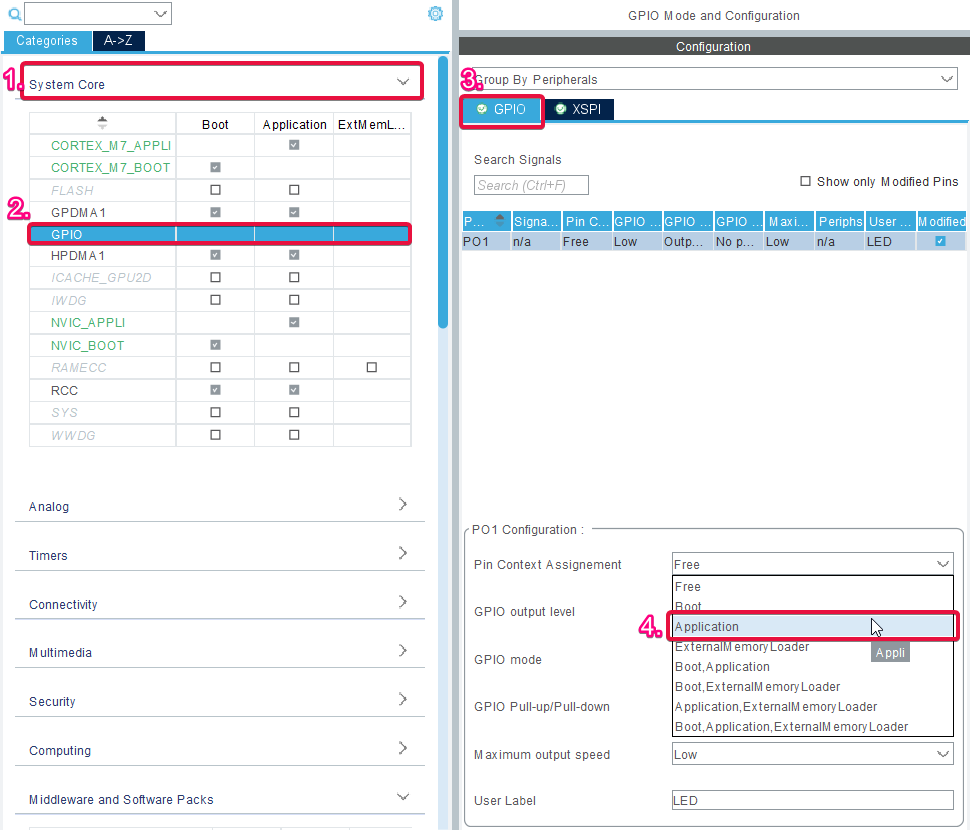970x830 pixels.
Task: Toggle the ICACHE_GPU2D Boot checkbox
Action: point(215,277)
